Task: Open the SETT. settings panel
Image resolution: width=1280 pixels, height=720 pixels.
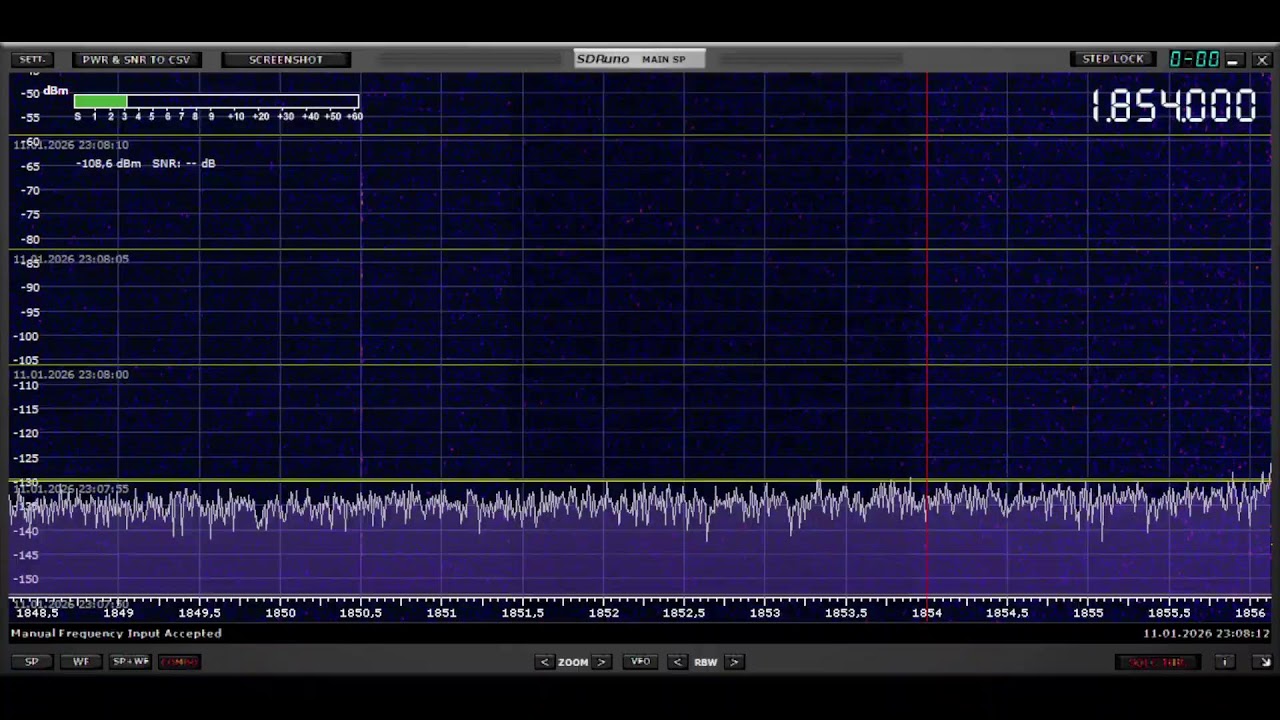Action: pos(33,60)
